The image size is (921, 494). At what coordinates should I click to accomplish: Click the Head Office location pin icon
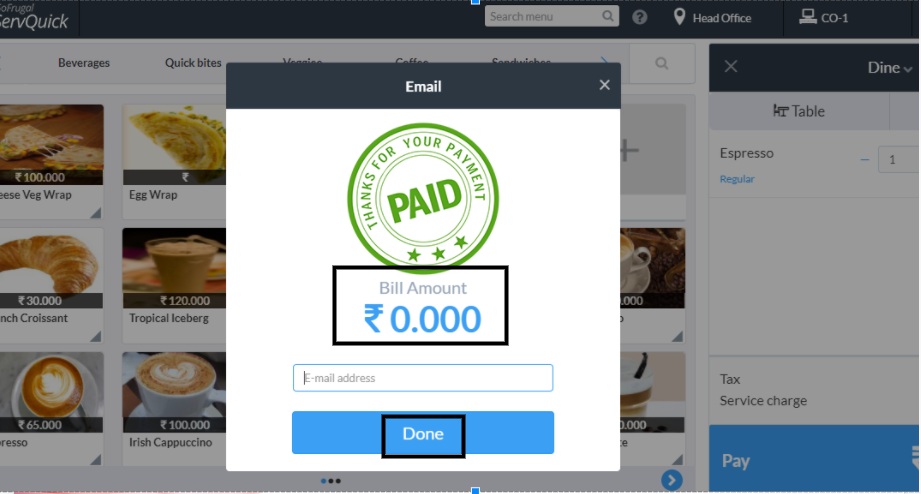pos(679,17)
